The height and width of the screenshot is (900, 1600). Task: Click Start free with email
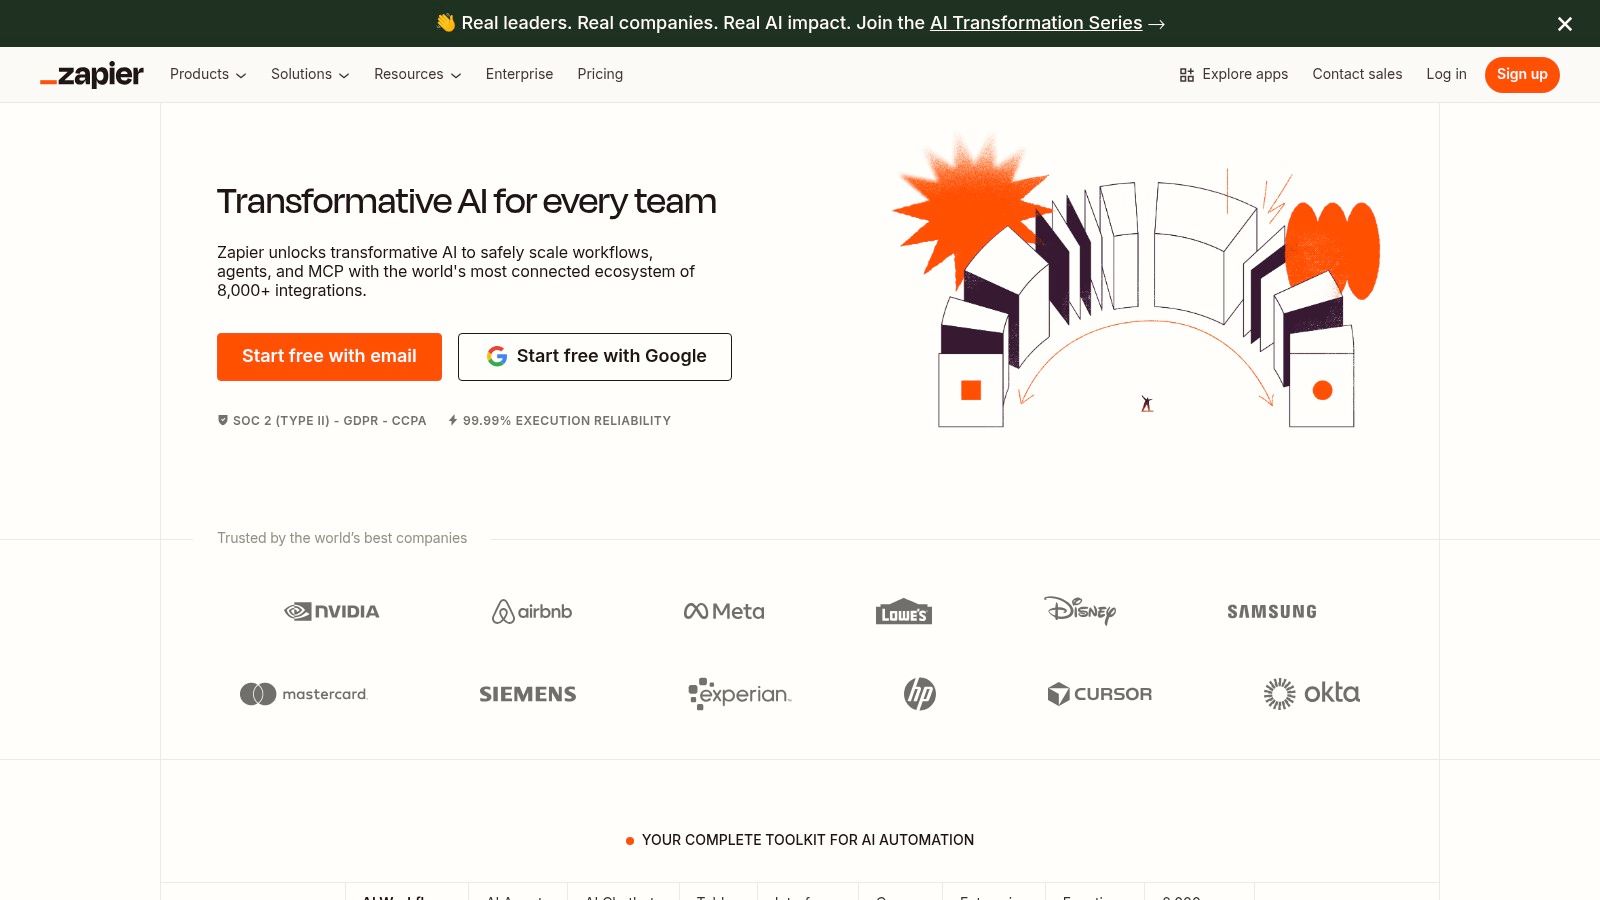(329, 356)
